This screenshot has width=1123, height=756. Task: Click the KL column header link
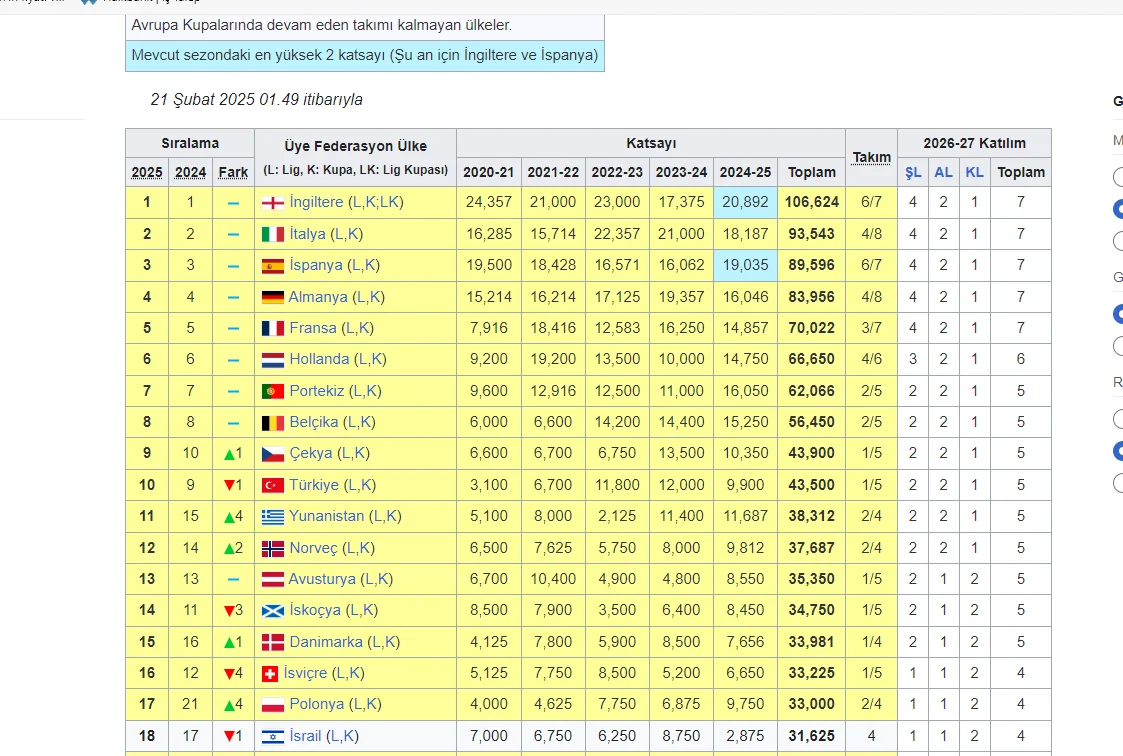[x=974, y=172]
